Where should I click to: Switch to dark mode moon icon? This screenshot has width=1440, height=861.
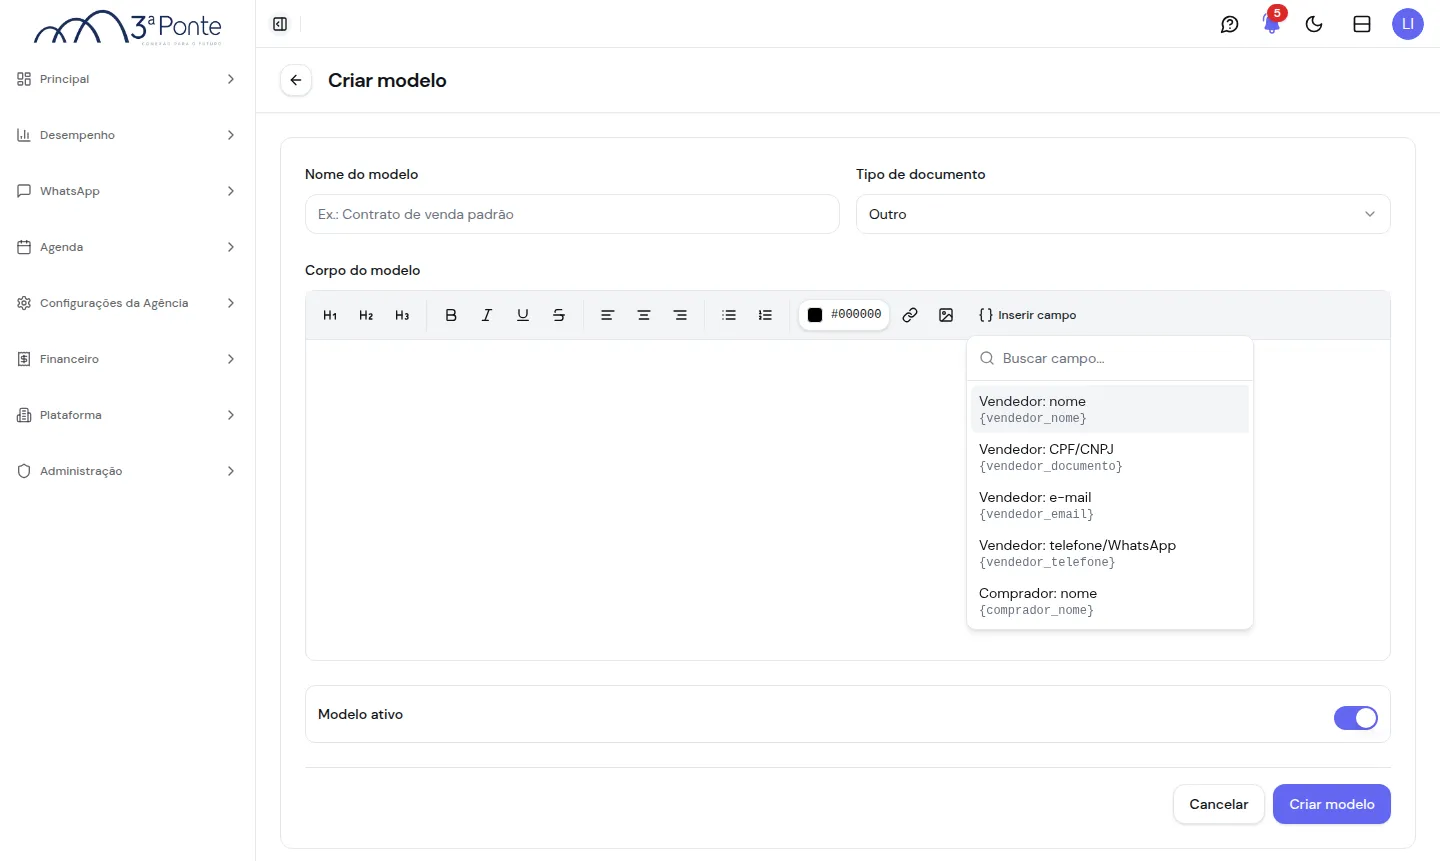[1314, 24]
